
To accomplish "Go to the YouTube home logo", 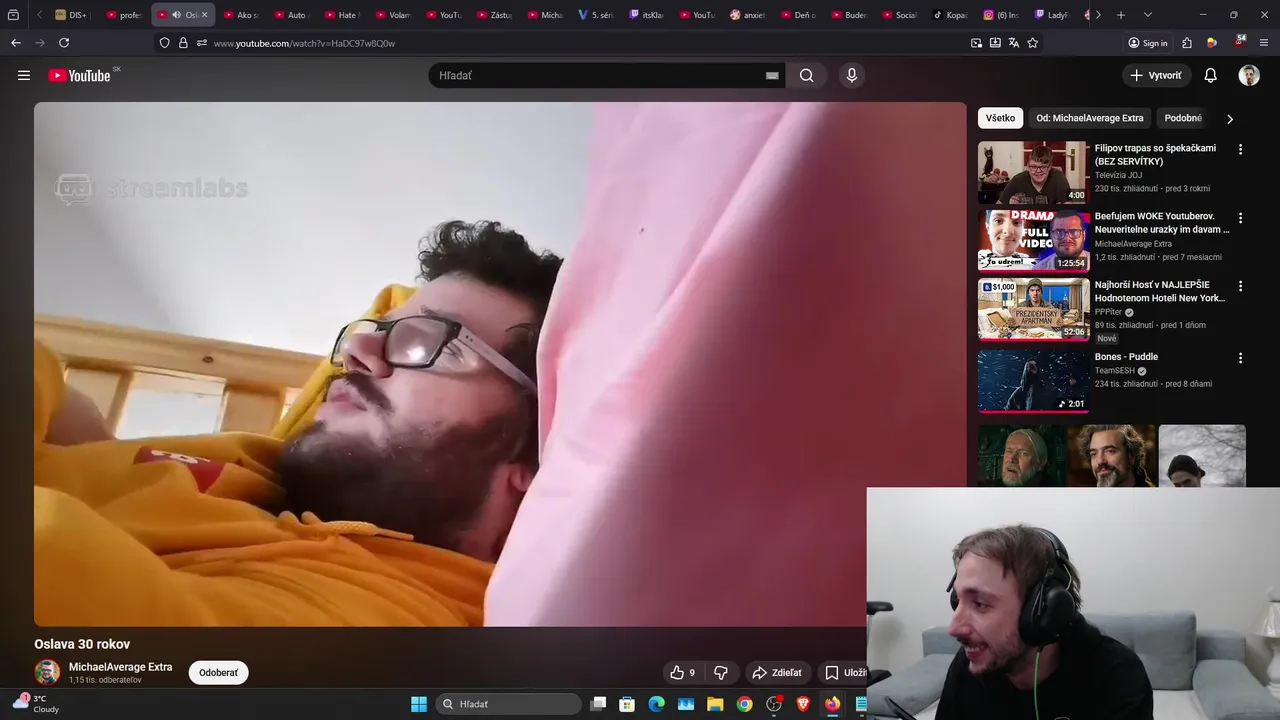I will [x=79, y=75].
